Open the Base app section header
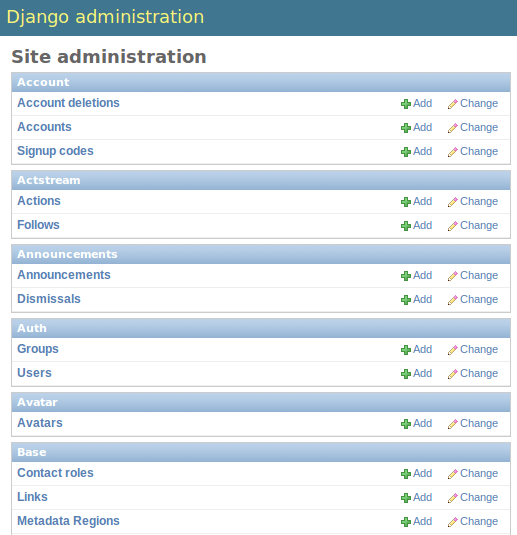 (32, 452)
